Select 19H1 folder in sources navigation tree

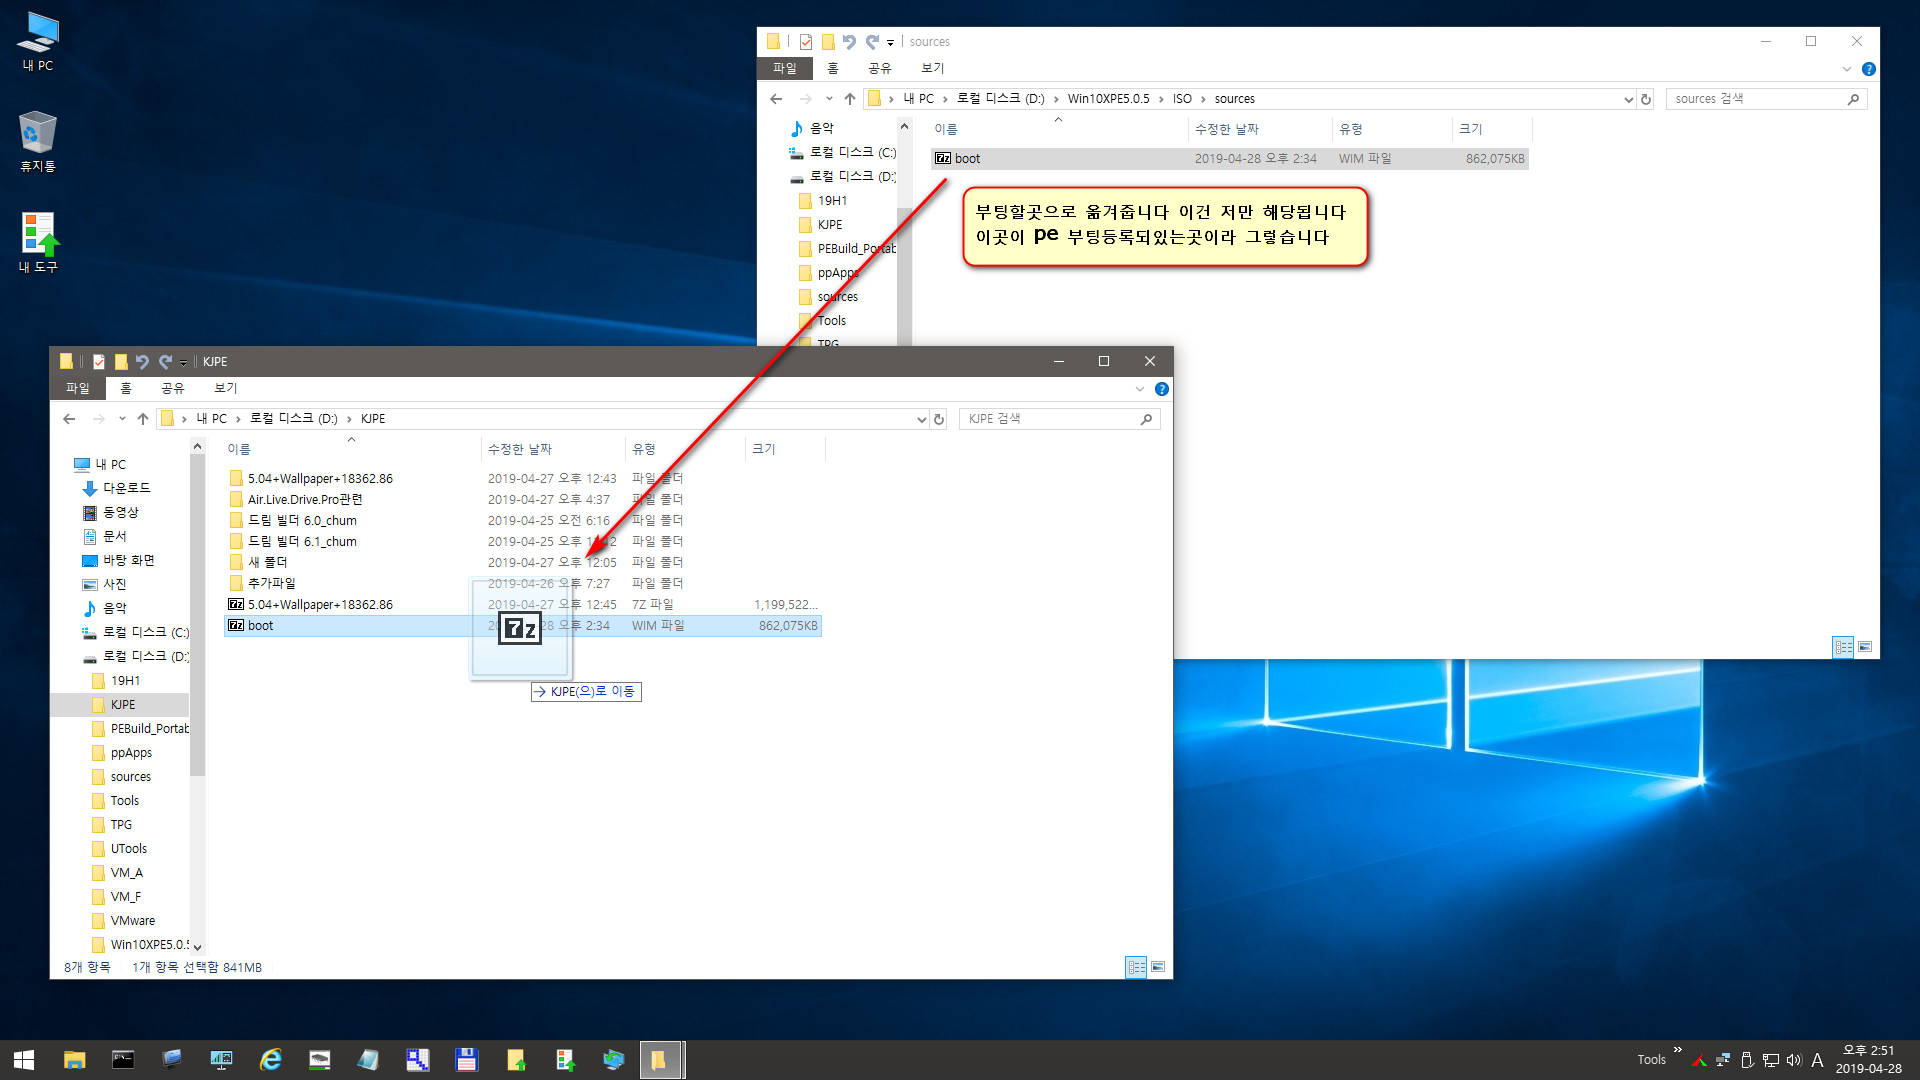(832, 201)
